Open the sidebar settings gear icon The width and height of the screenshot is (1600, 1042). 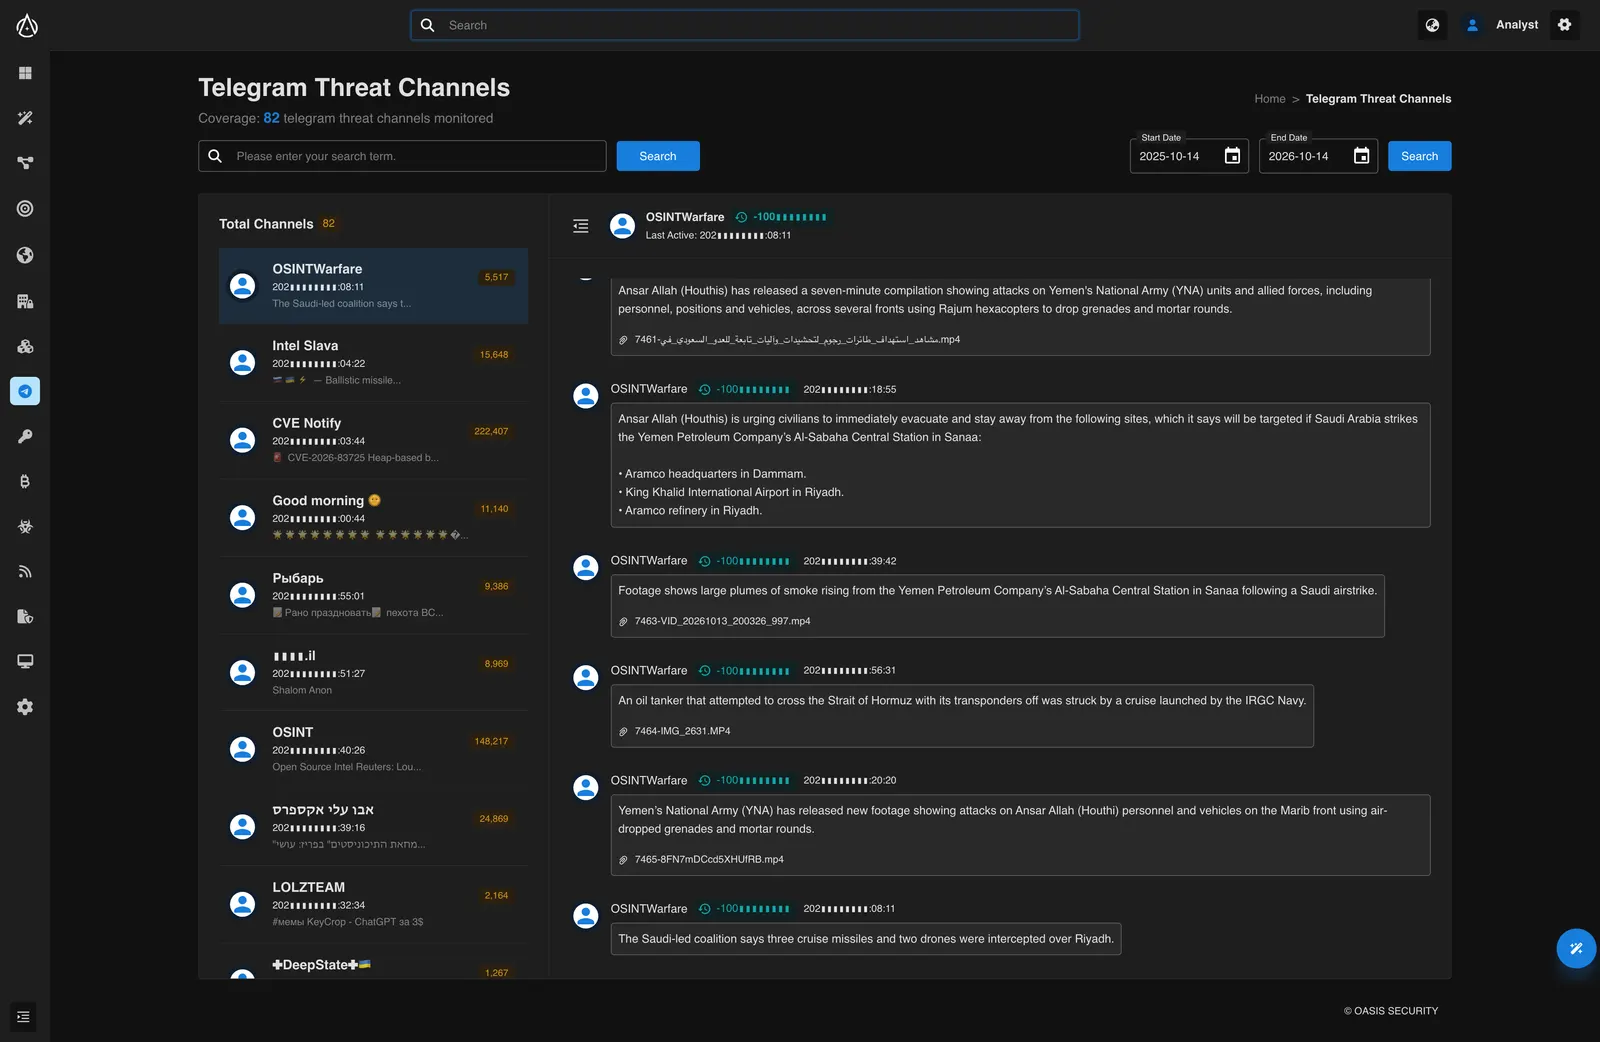tap(25, 707)
